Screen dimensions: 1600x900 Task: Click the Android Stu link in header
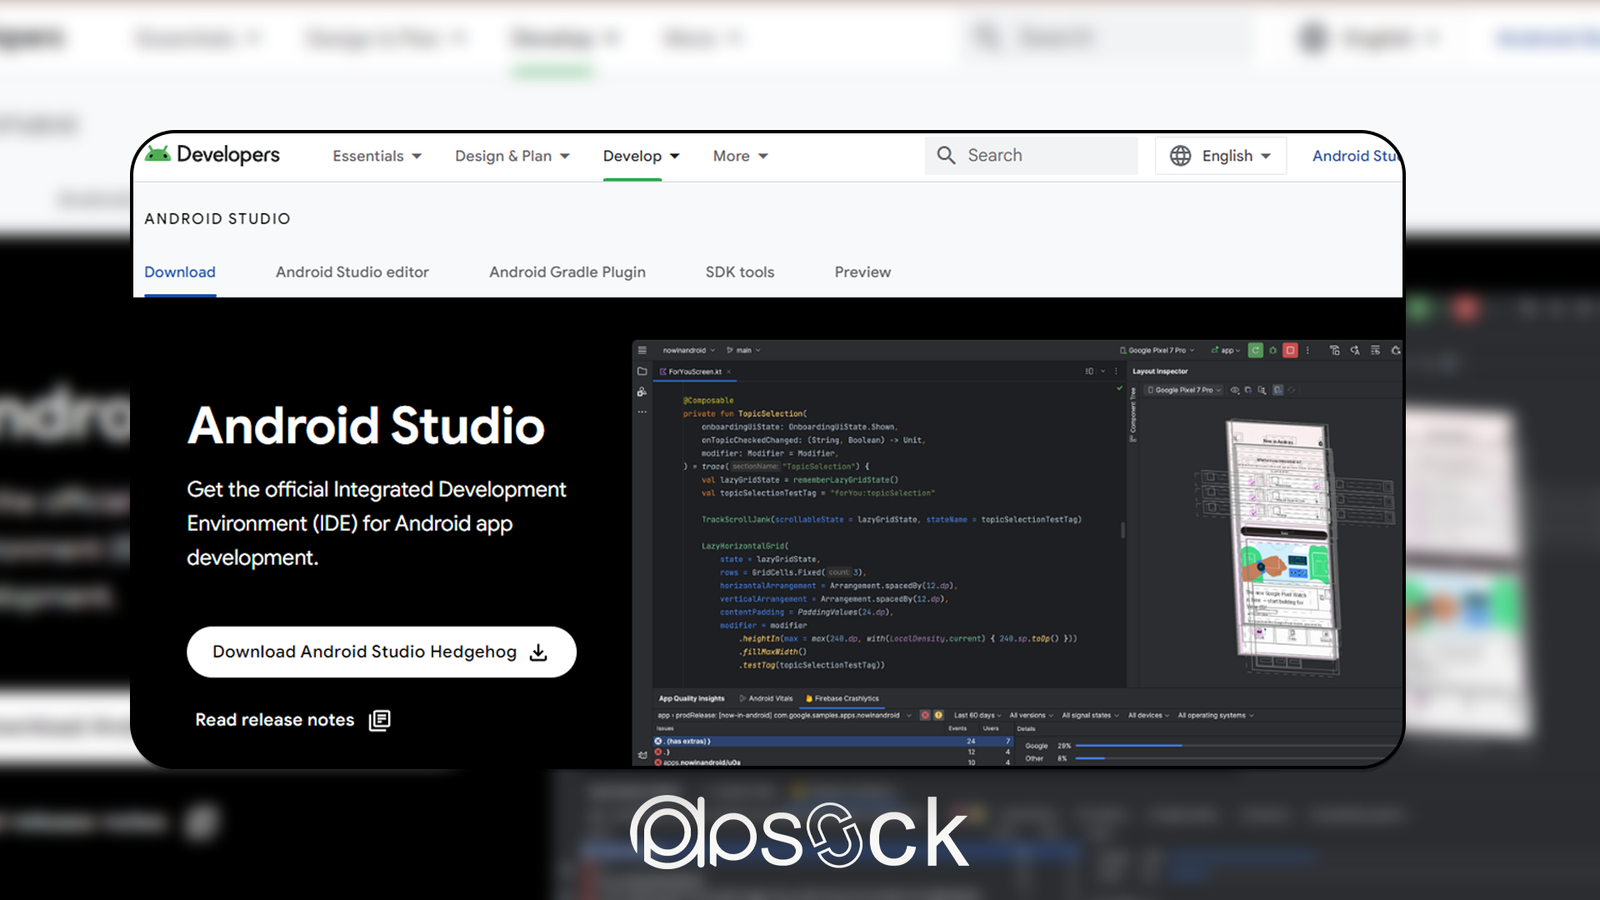1355,156
